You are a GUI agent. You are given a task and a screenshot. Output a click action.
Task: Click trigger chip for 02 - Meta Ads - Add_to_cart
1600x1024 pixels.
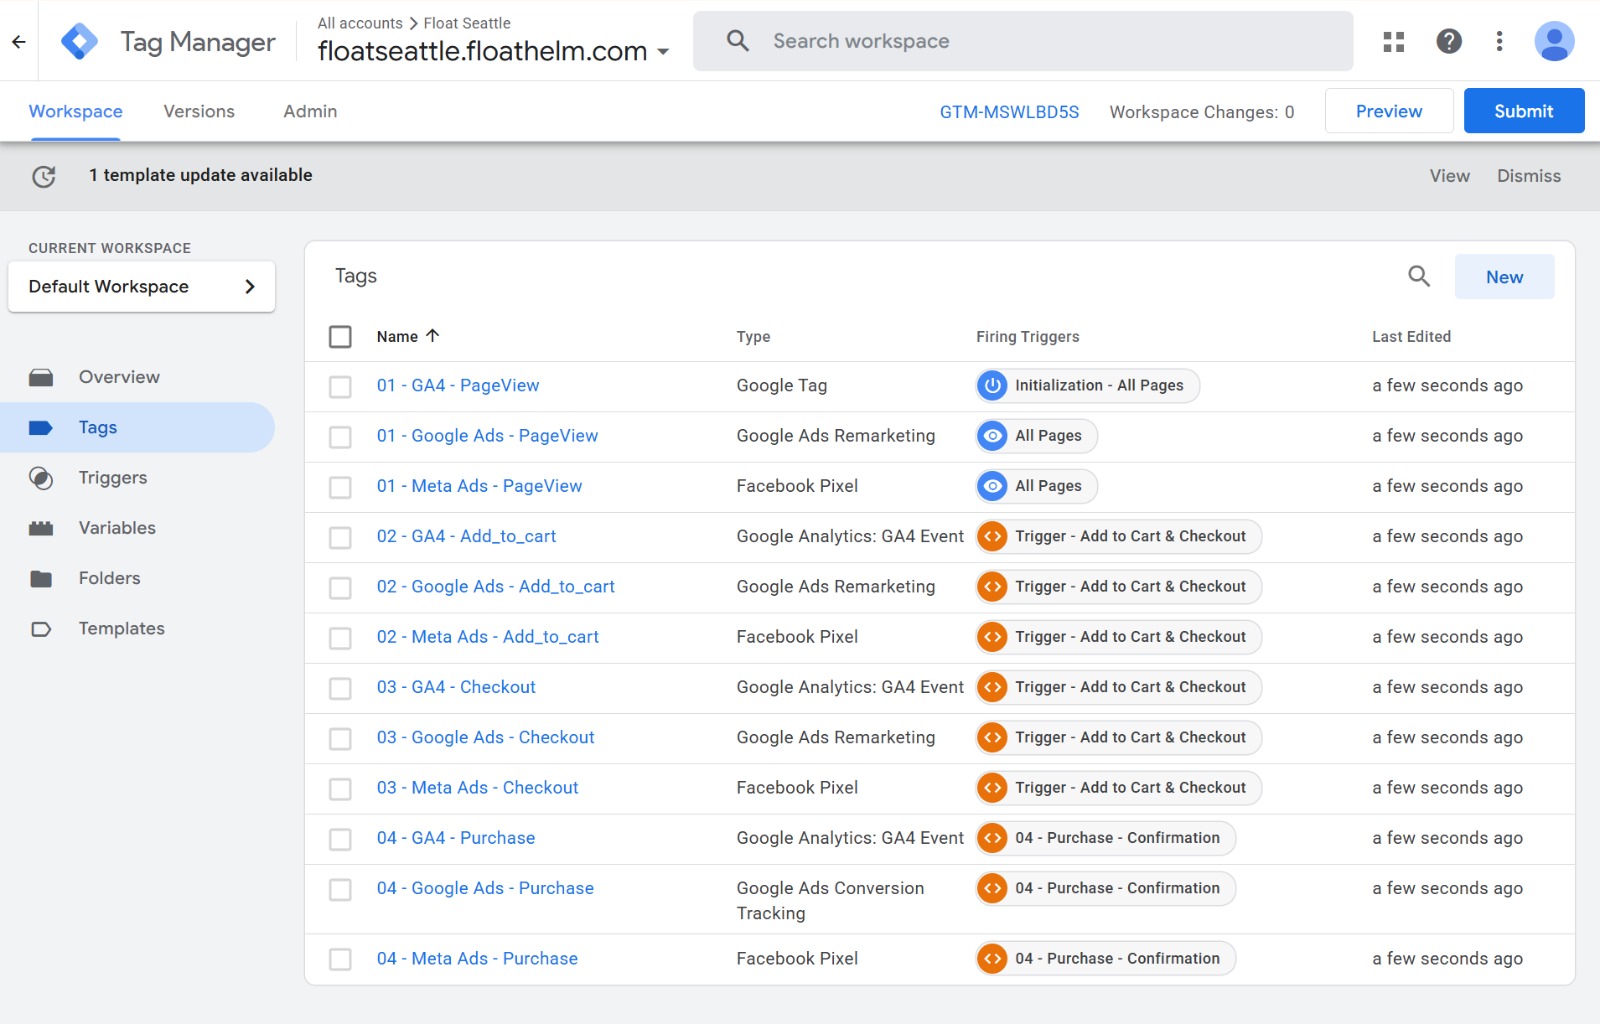[1119, 637]
